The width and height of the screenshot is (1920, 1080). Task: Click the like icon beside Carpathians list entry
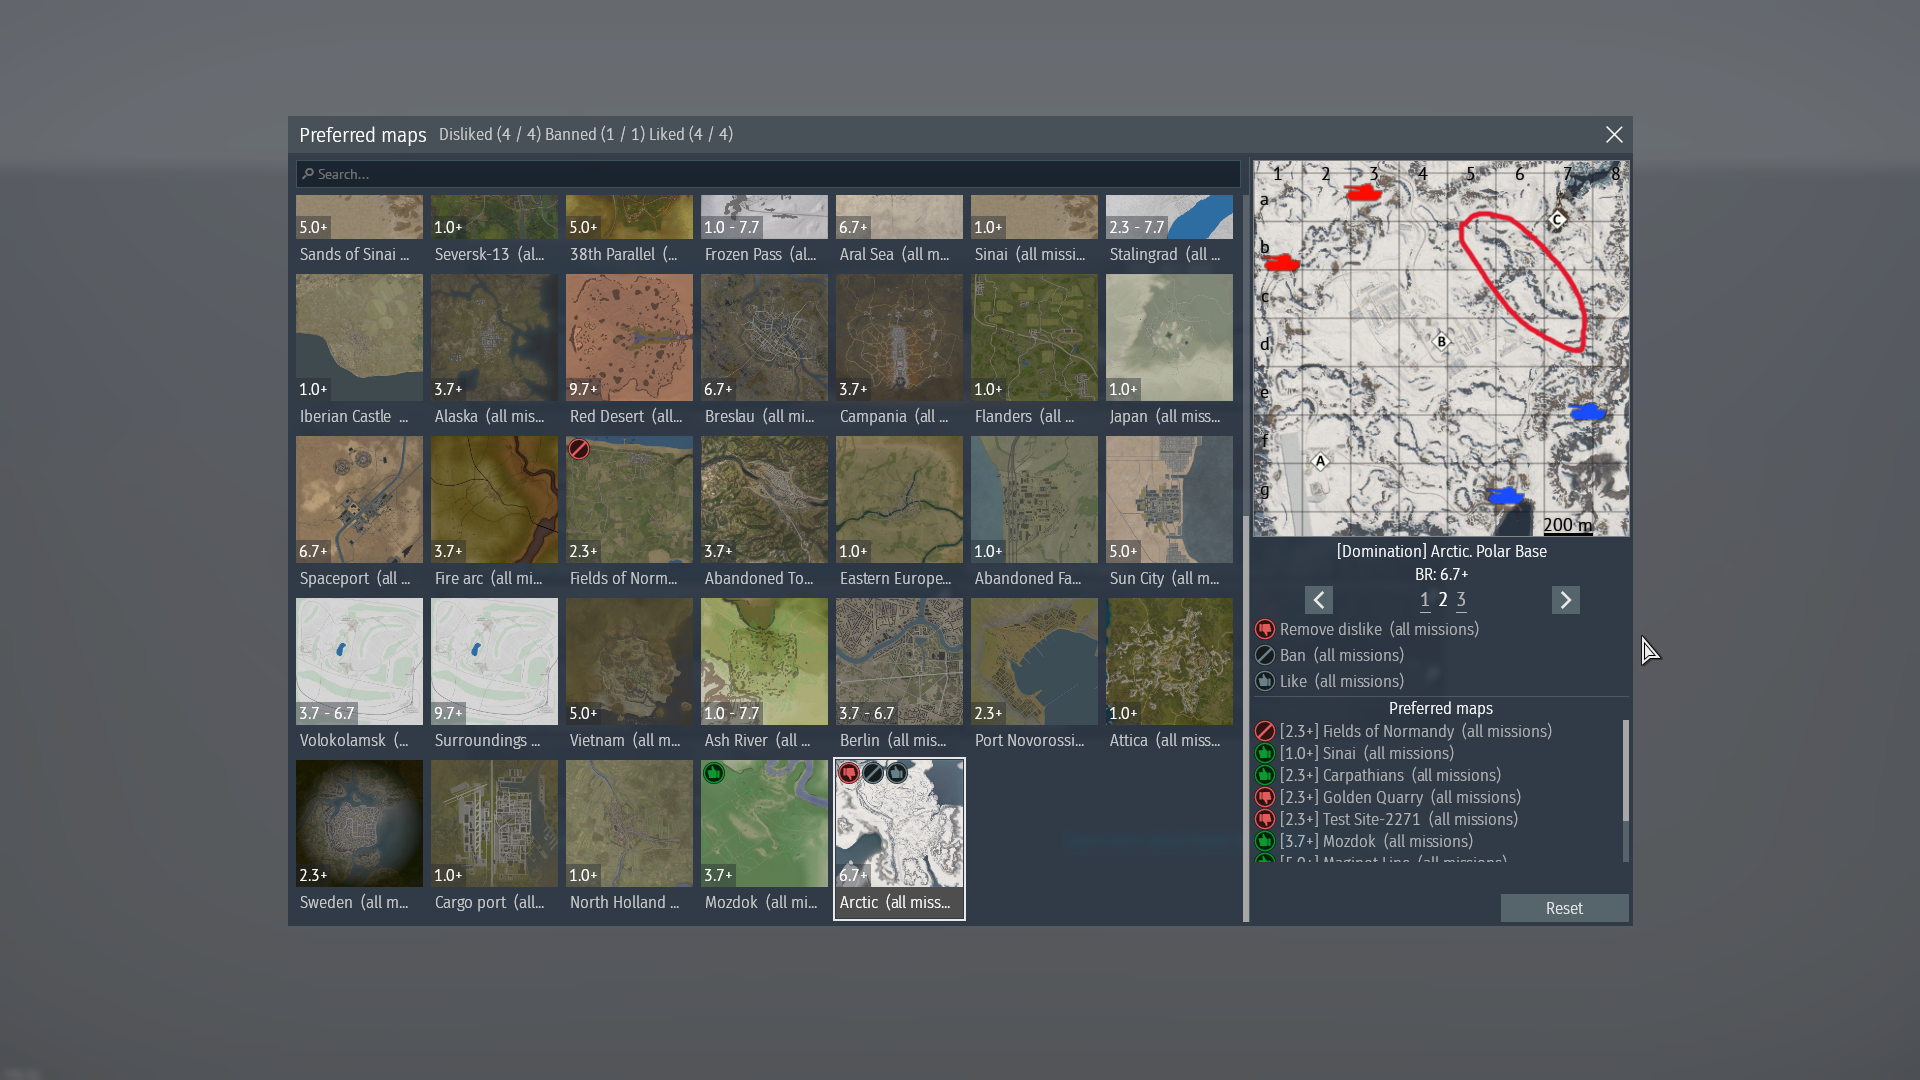click(1265, 776)
